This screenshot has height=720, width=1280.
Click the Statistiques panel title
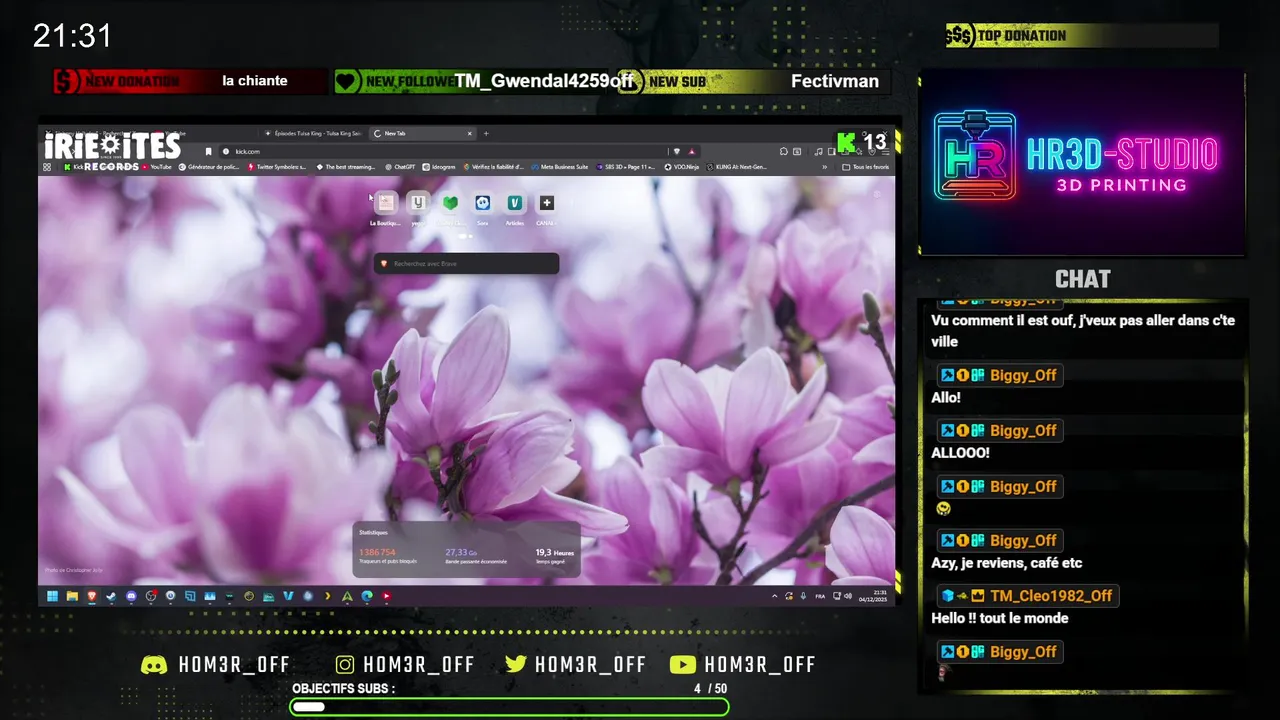click(x=372, y=533)
